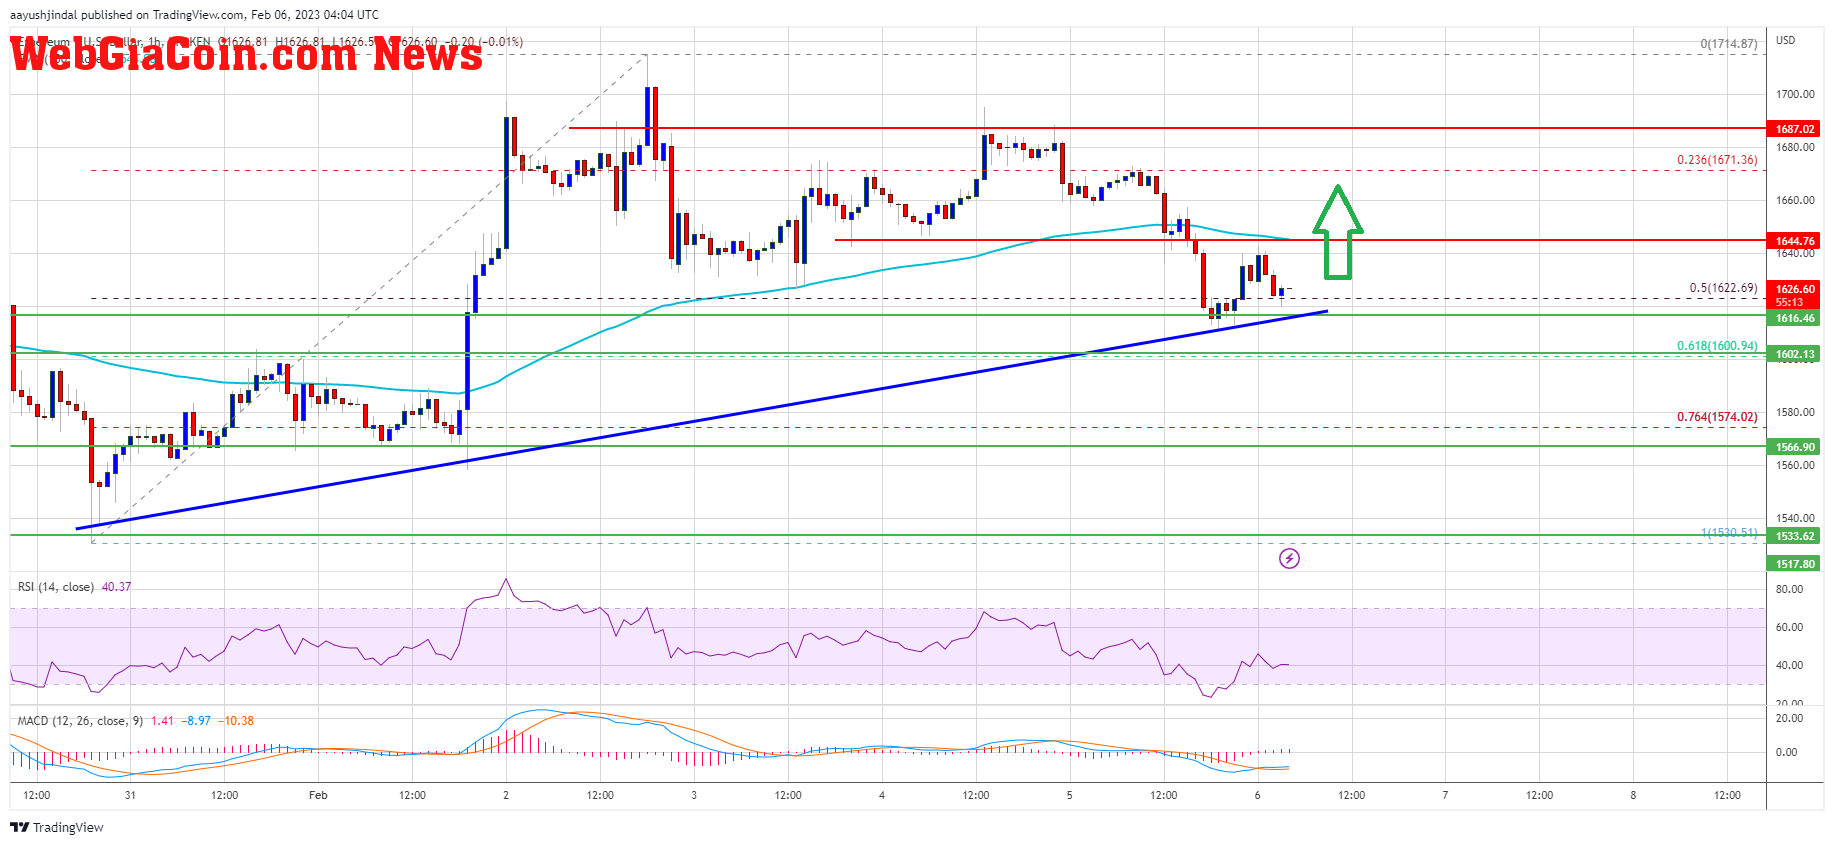The height and width of the screenshot is (845, 1834).
Task: Click the RSI (14, close) indicator label
Action: click(x=56, y=587)
